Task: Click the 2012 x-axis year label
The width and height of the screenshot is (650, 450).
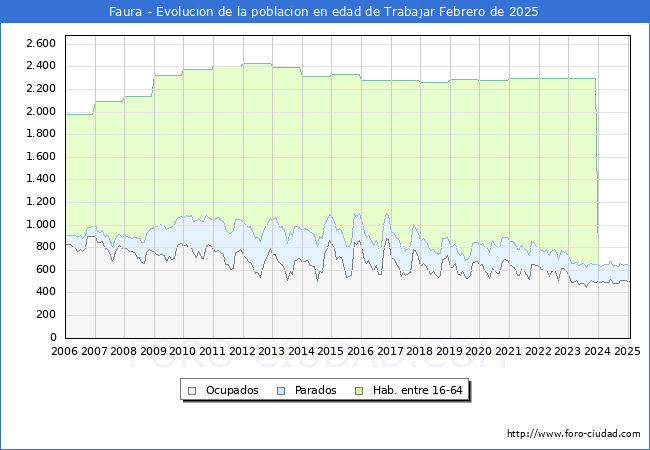Action: (x=242, y=351)
